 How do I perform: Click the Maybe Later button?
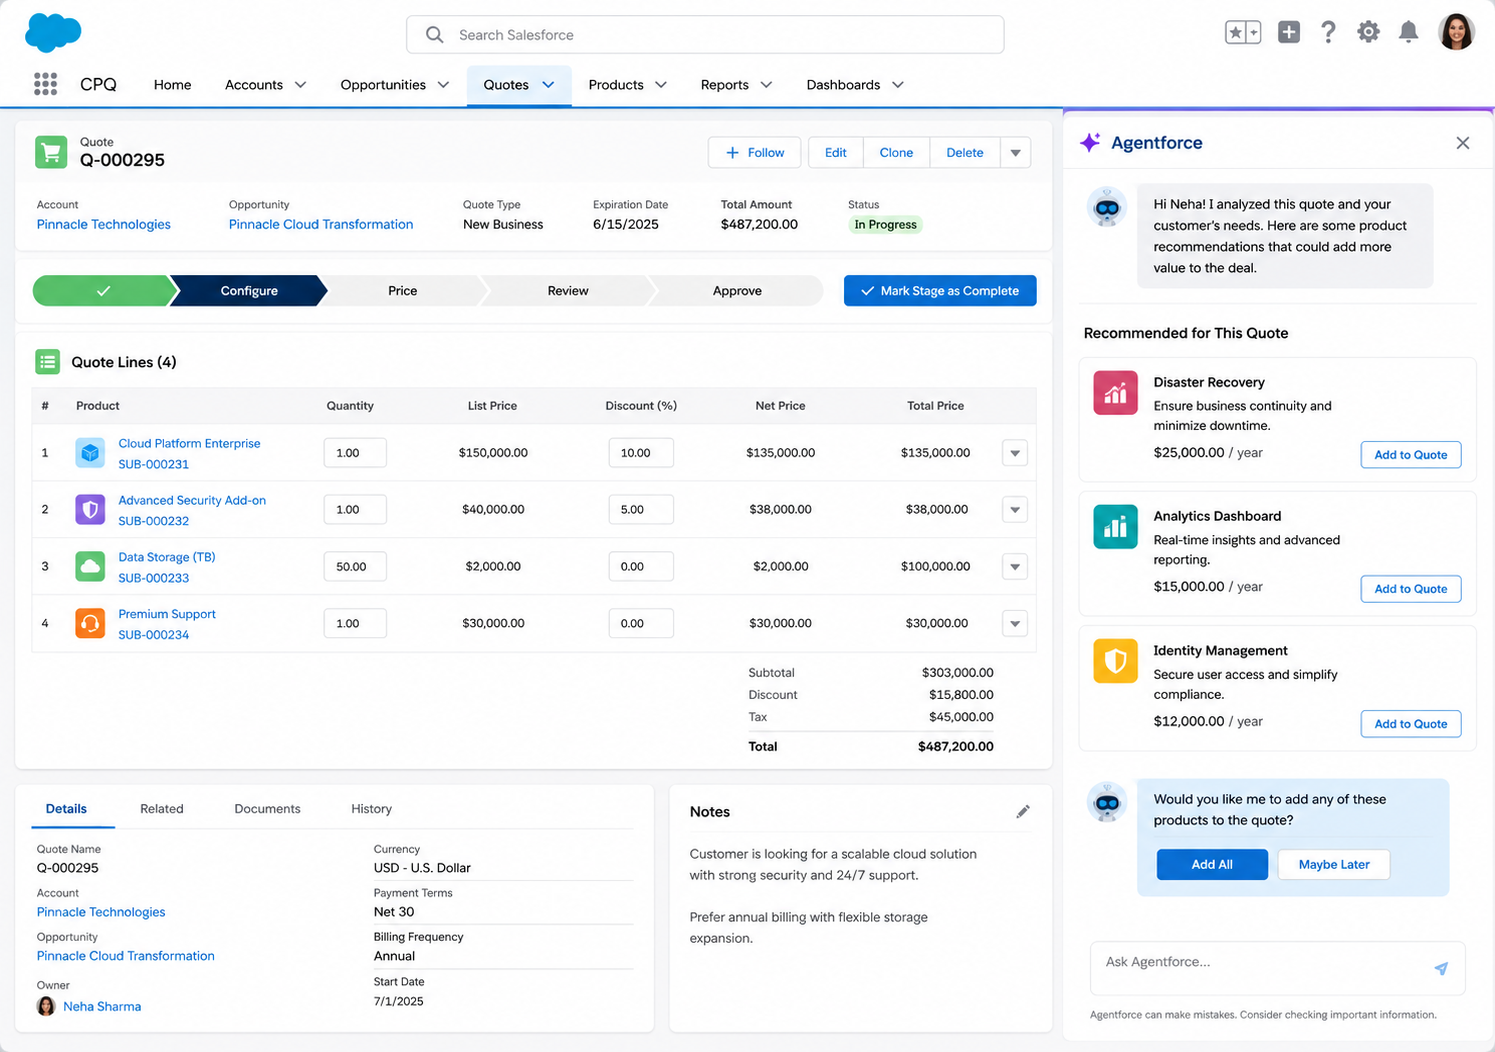(1334, 865)
